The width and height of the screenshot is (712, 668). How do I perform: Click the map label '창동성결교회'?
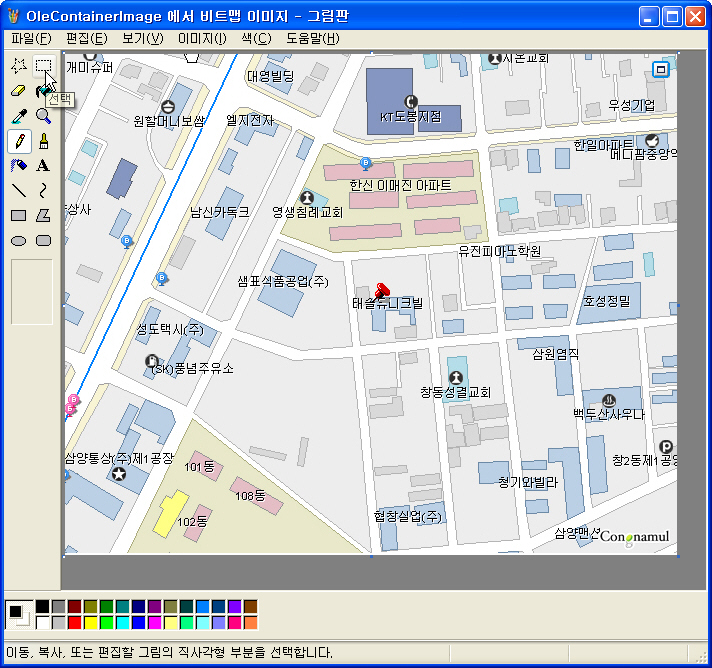455,392
